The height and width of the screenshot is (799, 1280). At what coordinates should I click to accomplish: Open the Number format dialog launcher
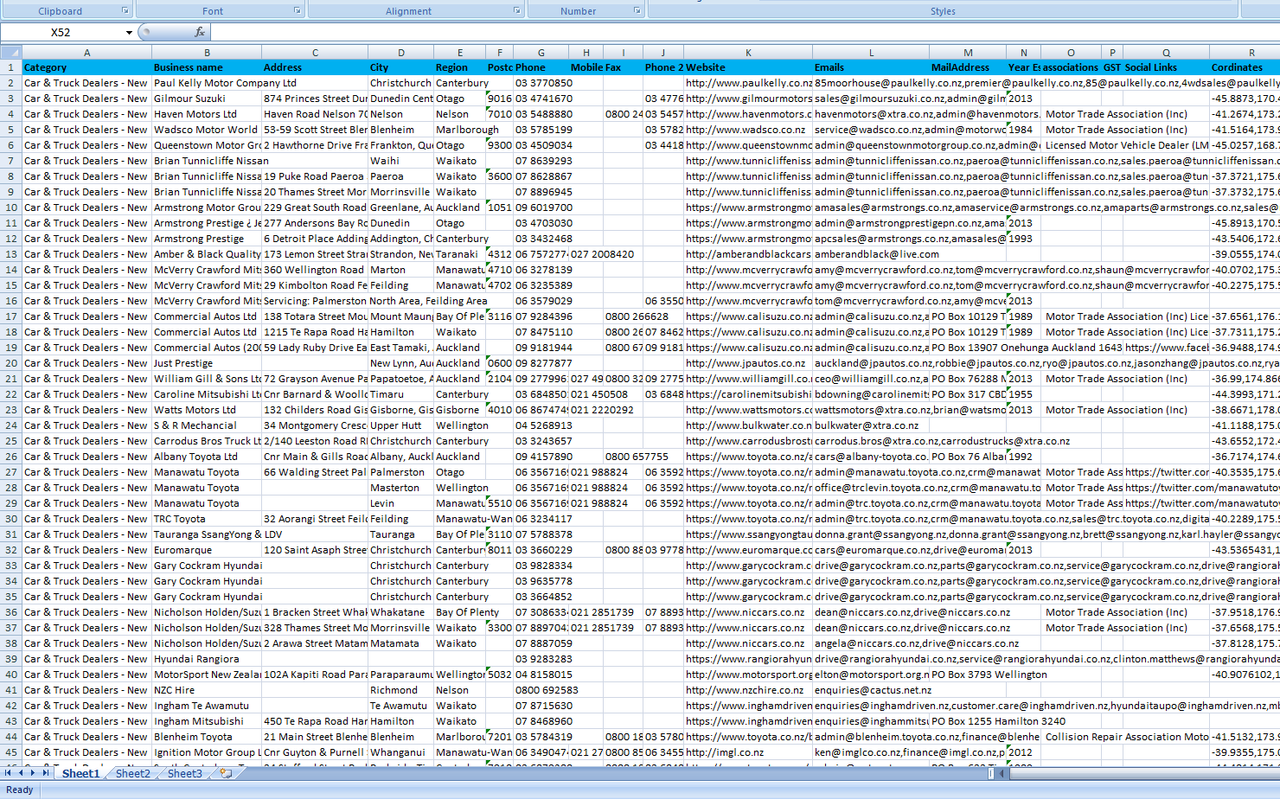pyautogui.click(x=638, y=10)
